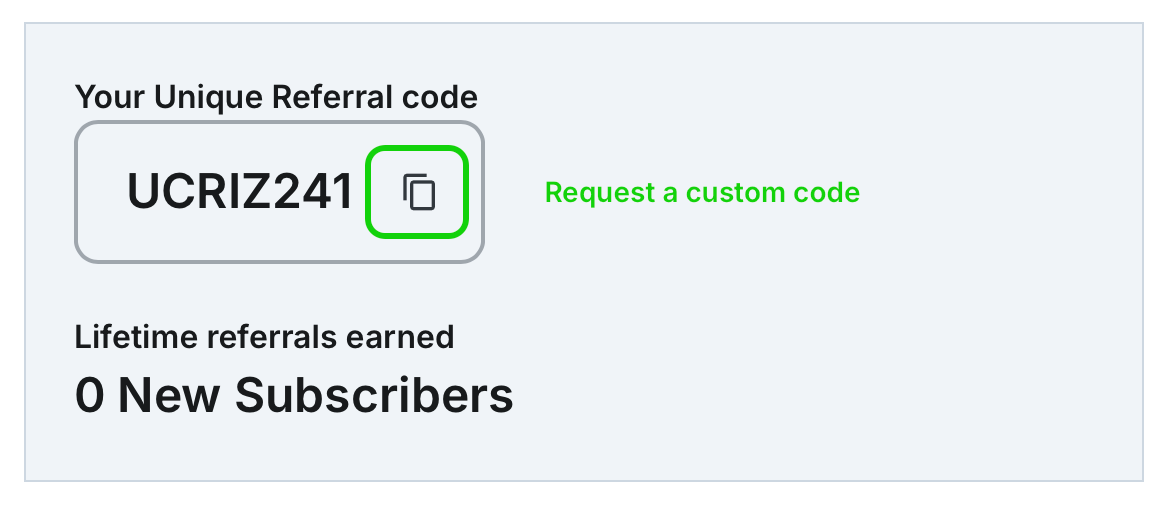
Task: Click the Lifetime referrals earned label
Action: 264,337
